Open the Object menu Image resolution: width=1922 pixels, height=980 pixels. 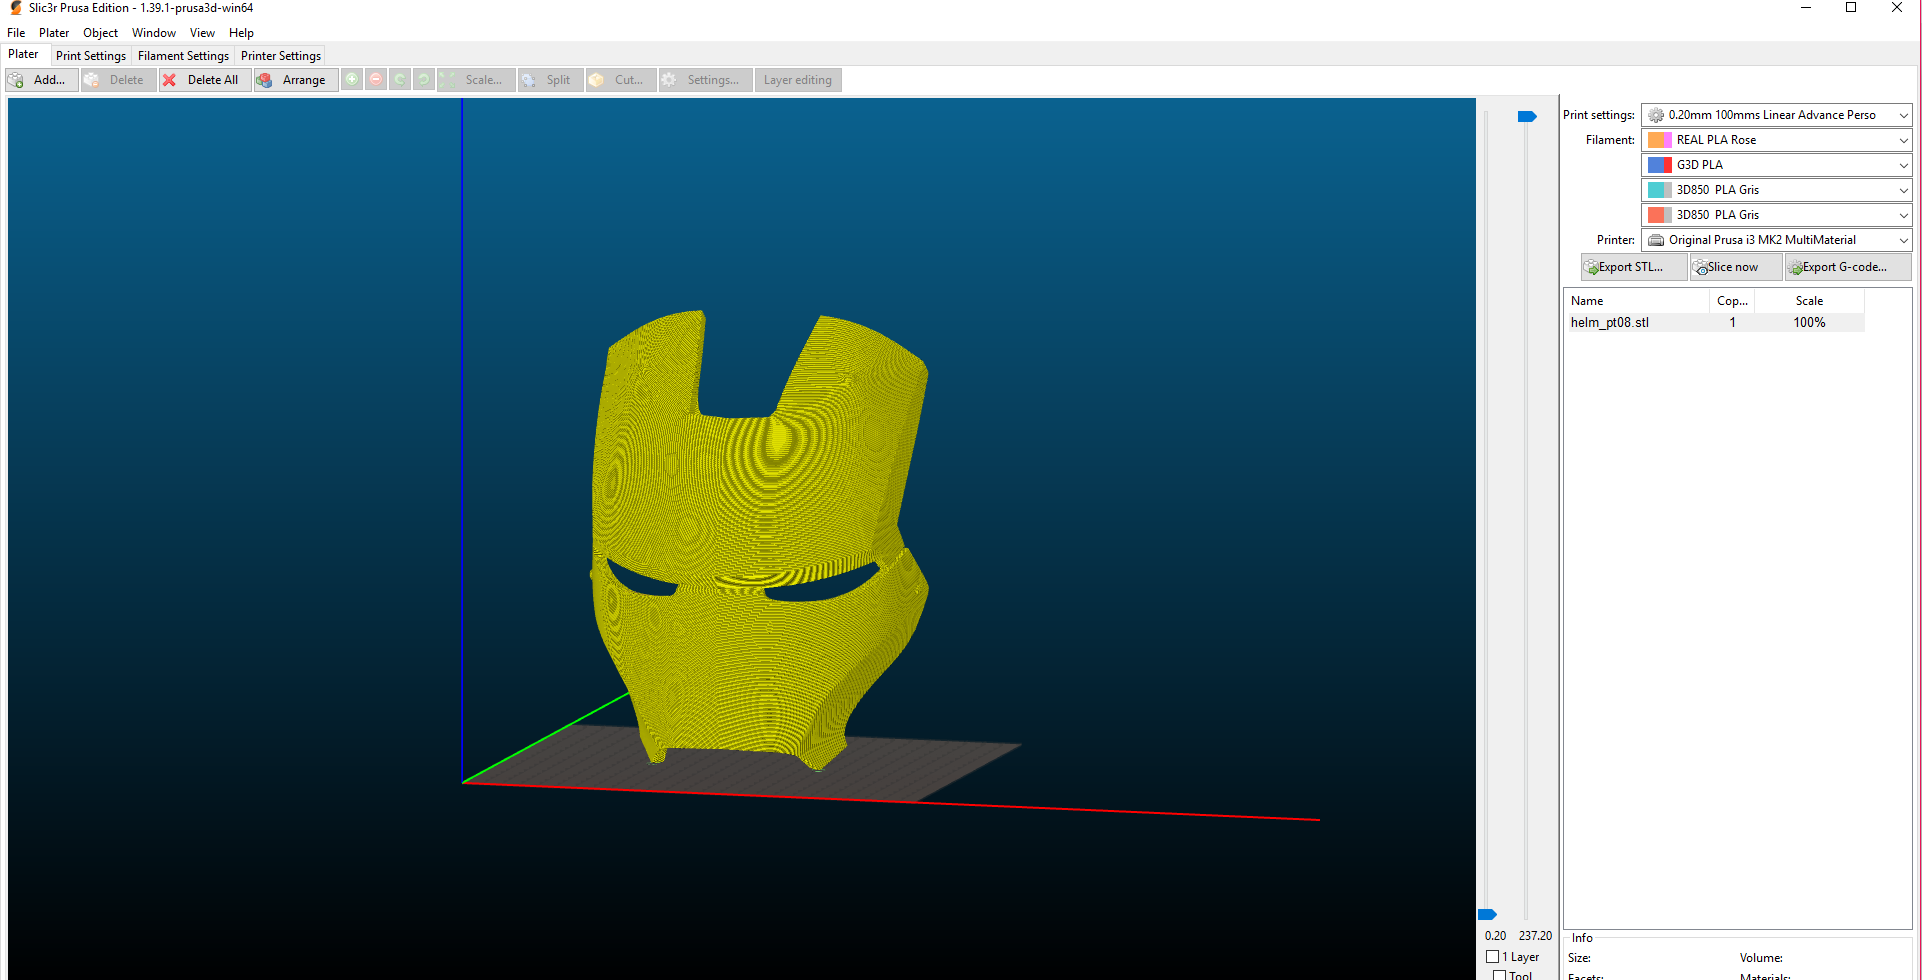[100, 33]
